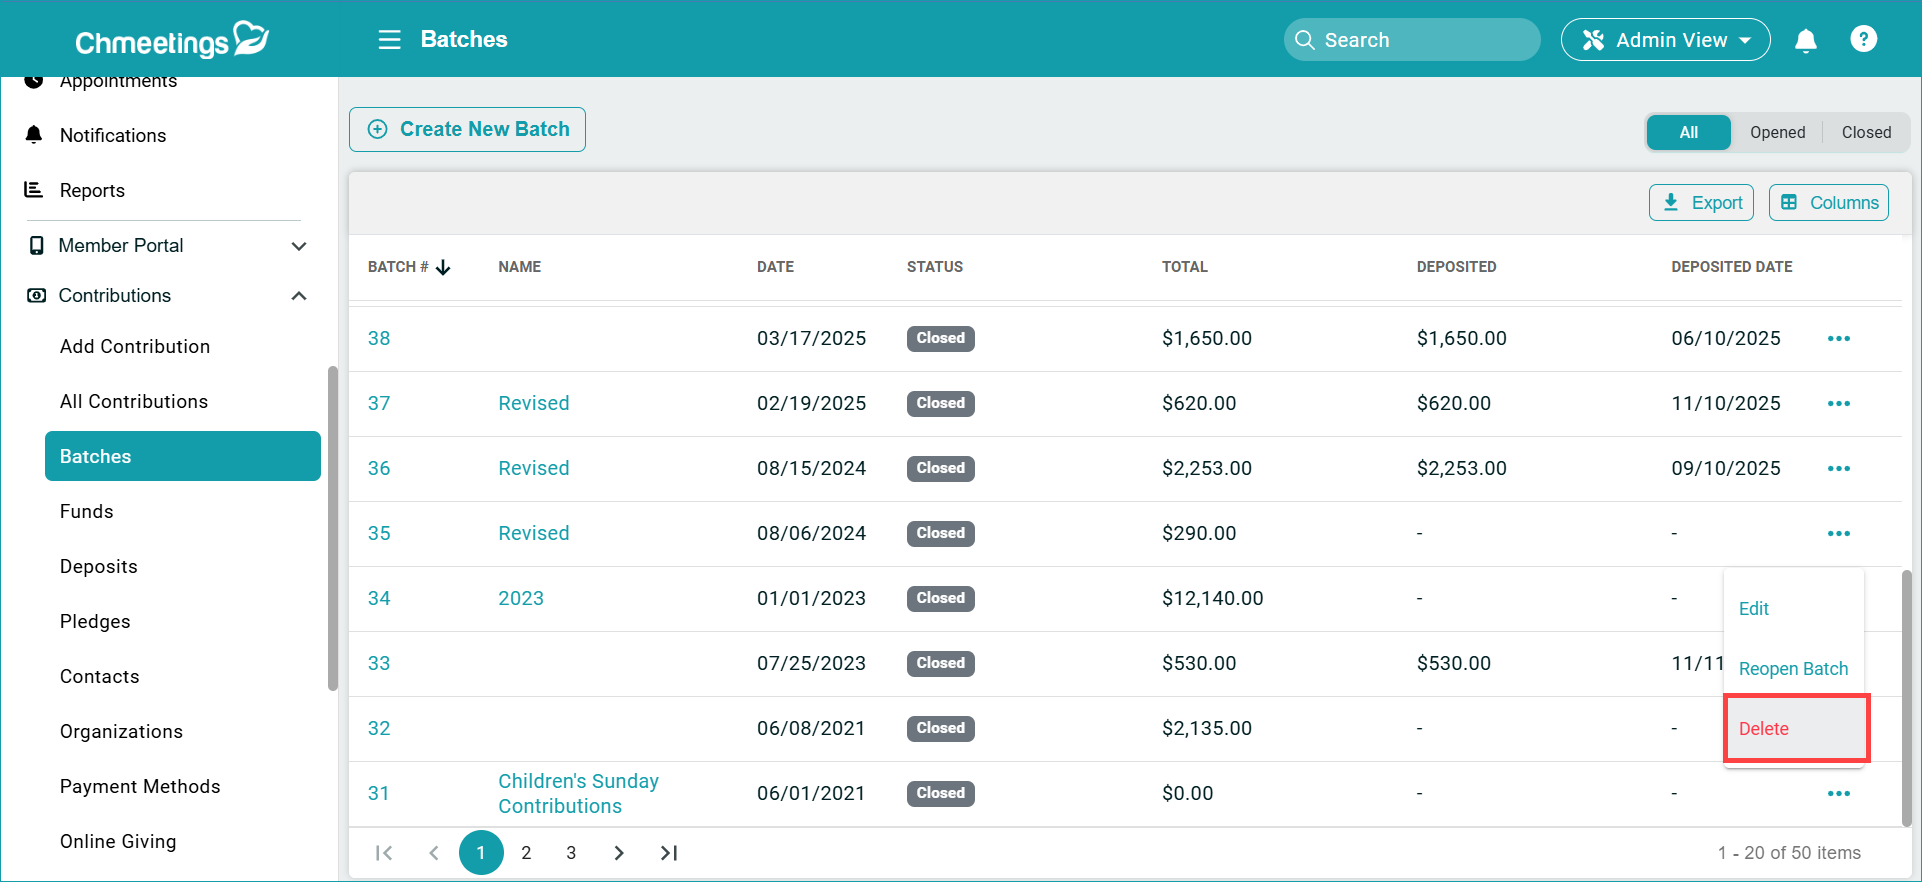Show only Opened batches
The image size is (1922, 882).
tap(1777, 132)
